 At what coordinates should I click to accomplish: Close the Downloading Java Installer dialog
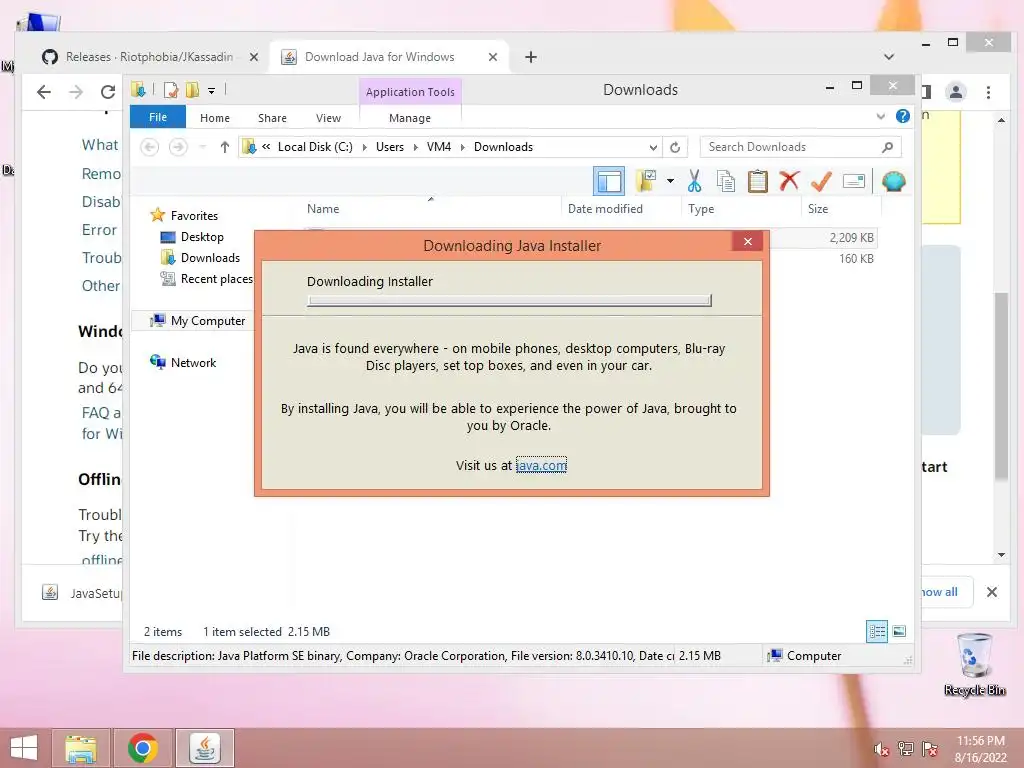(748, 242)
